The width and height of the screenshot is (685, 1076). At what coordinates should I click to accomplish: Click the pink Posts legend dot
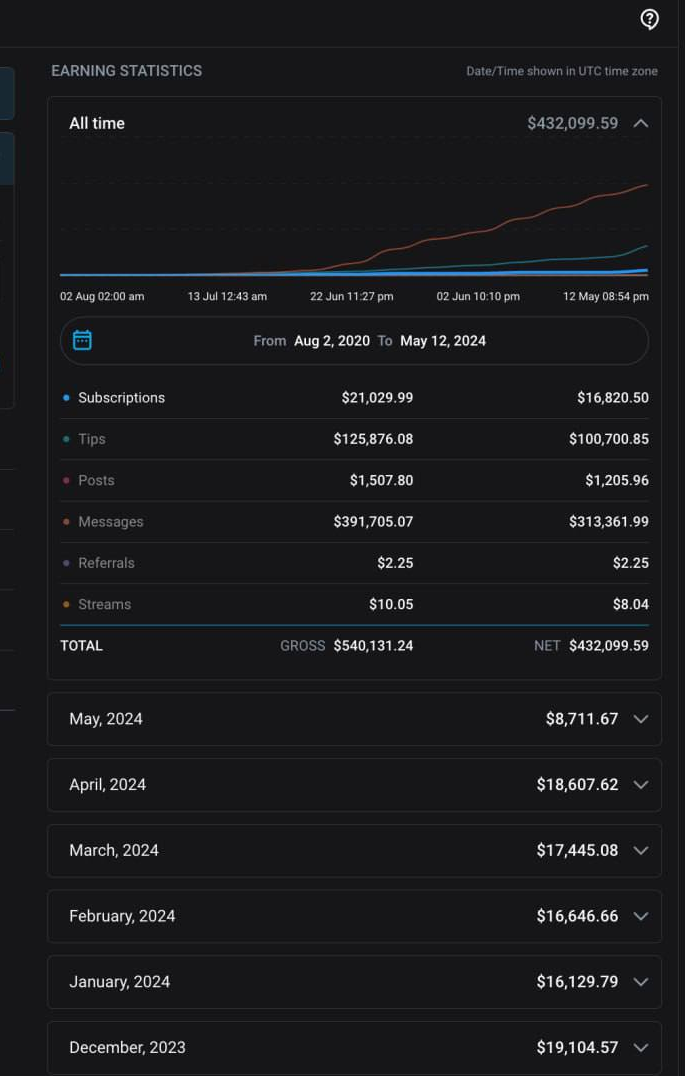click(x=65, y=480)
